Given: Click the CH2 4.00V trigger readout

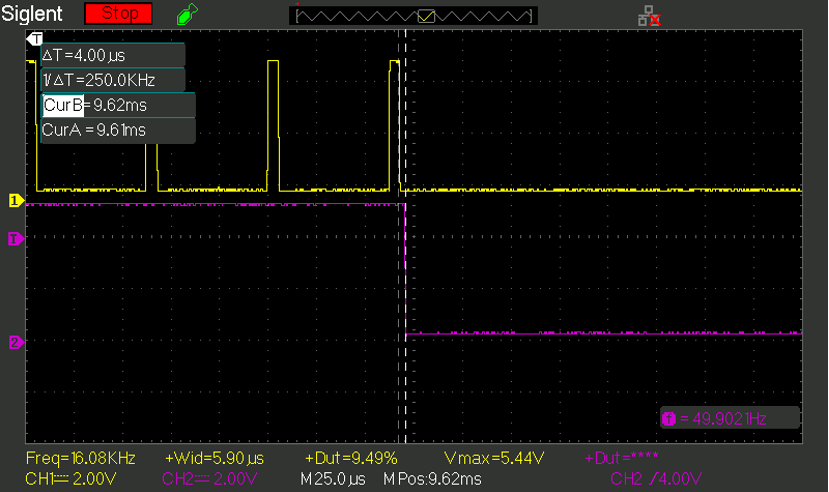Looking at the screenshot, I should point(656,479).
